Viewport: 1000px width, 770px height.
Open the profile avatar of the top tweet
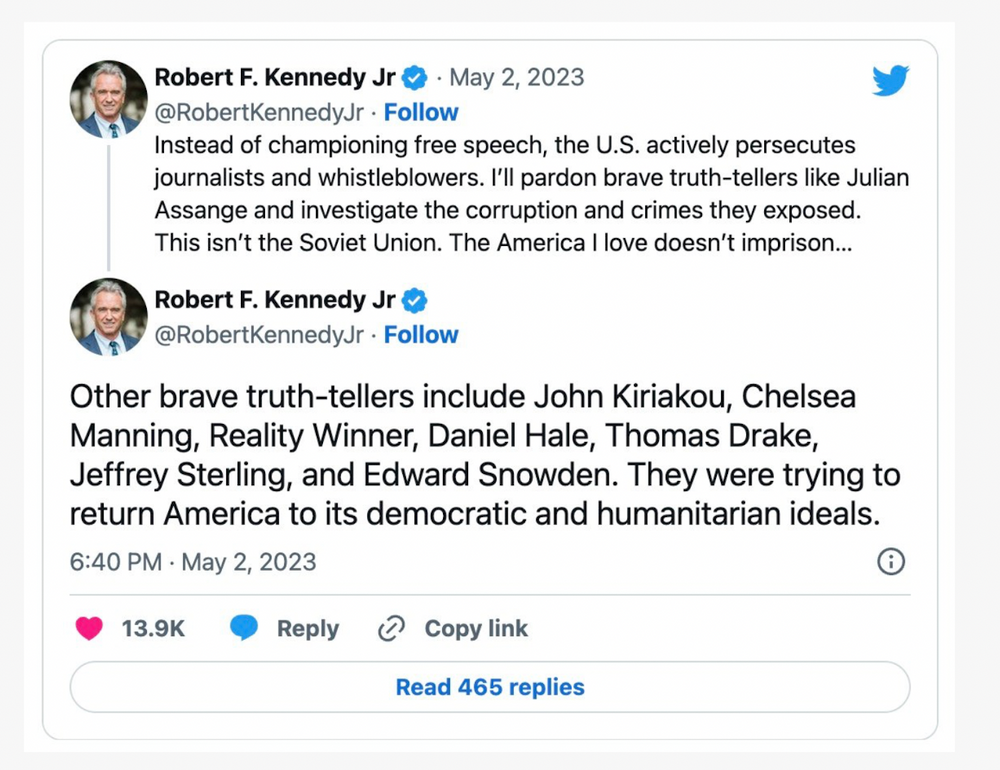coord(109,99)
